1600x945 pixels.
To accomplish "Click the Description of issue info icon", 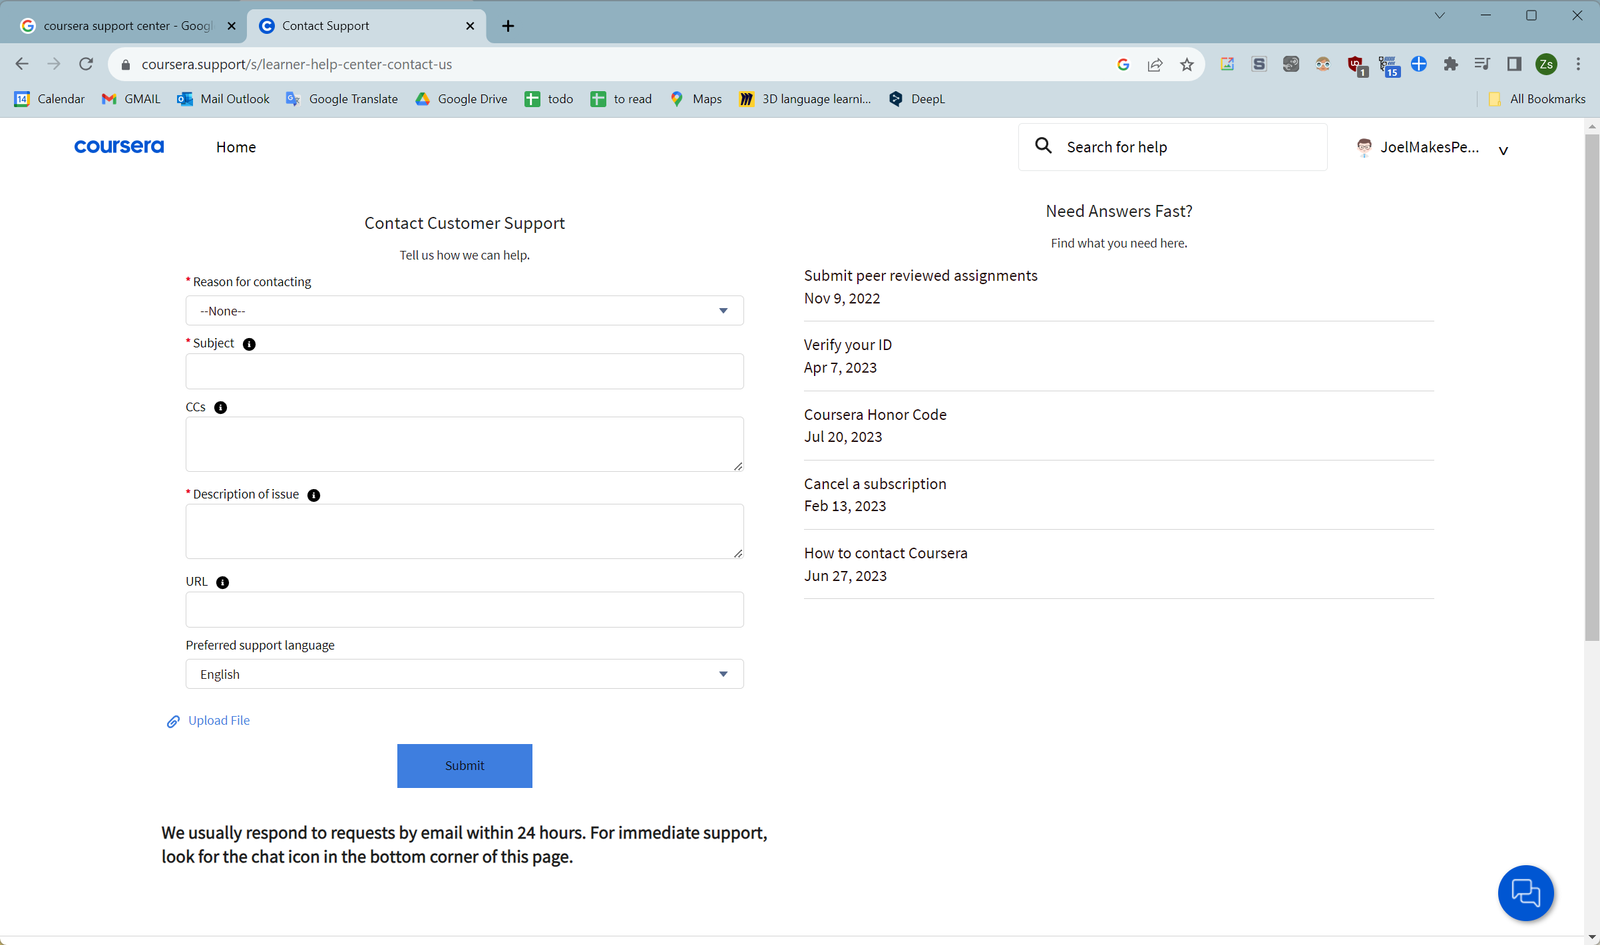I will (314, 495).
